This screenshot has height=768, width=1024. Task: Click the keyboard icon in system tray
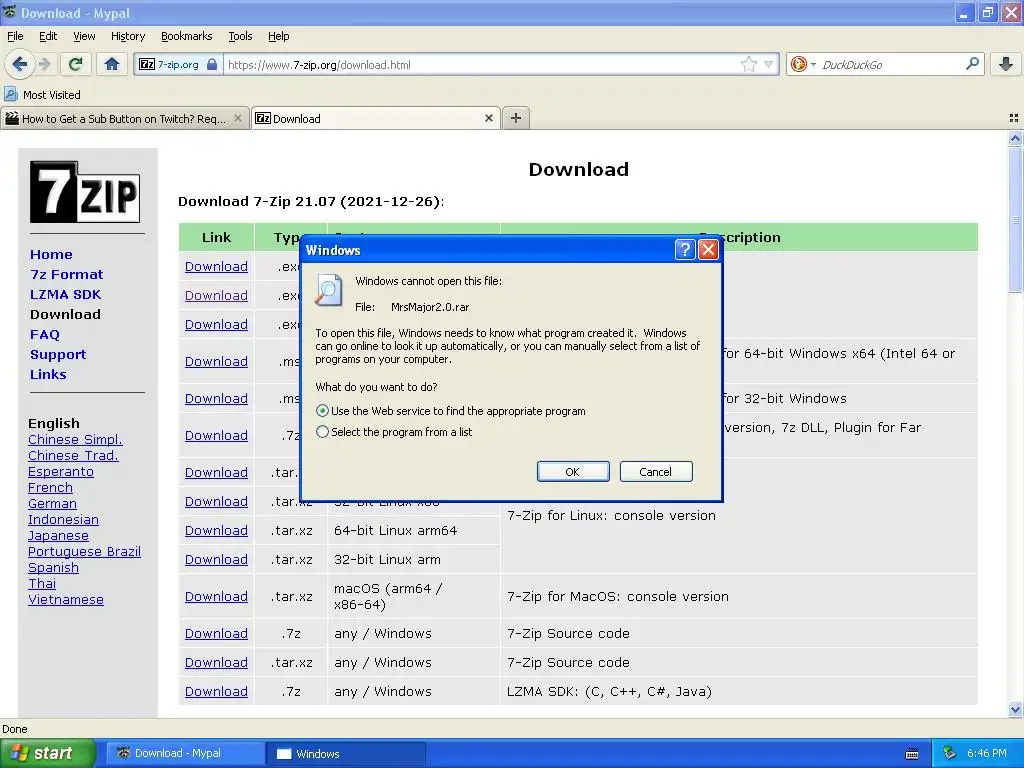(912, 754)
